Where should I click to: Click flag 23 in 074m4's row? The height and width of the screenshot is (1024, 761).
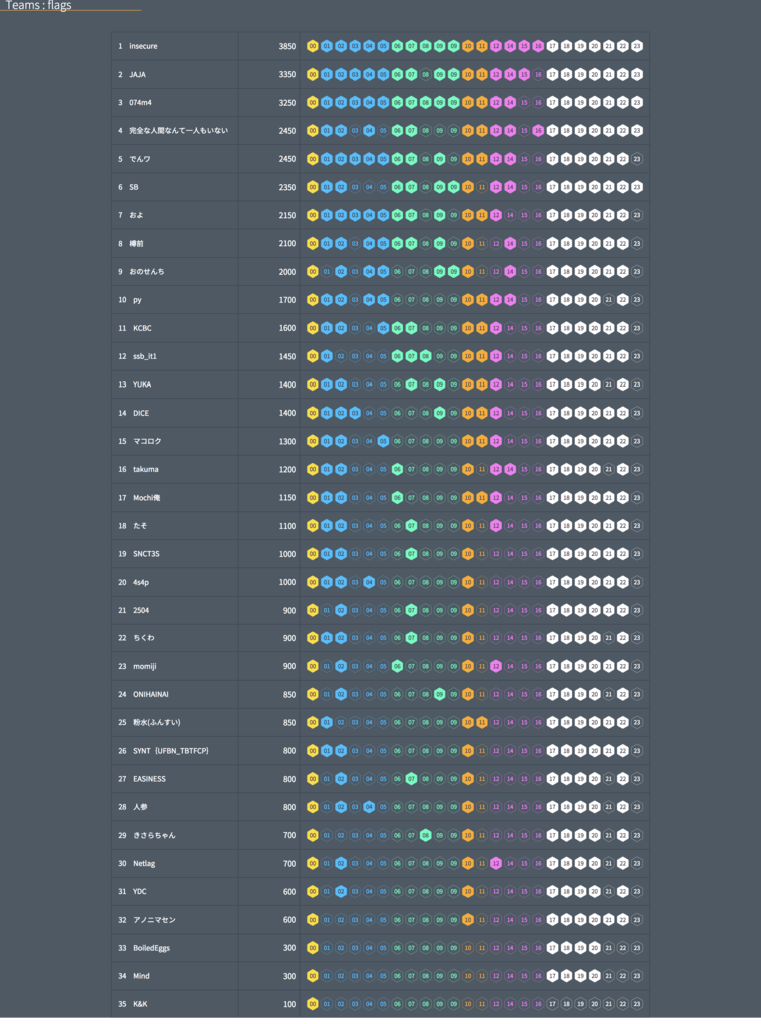[x=637, y=102]
